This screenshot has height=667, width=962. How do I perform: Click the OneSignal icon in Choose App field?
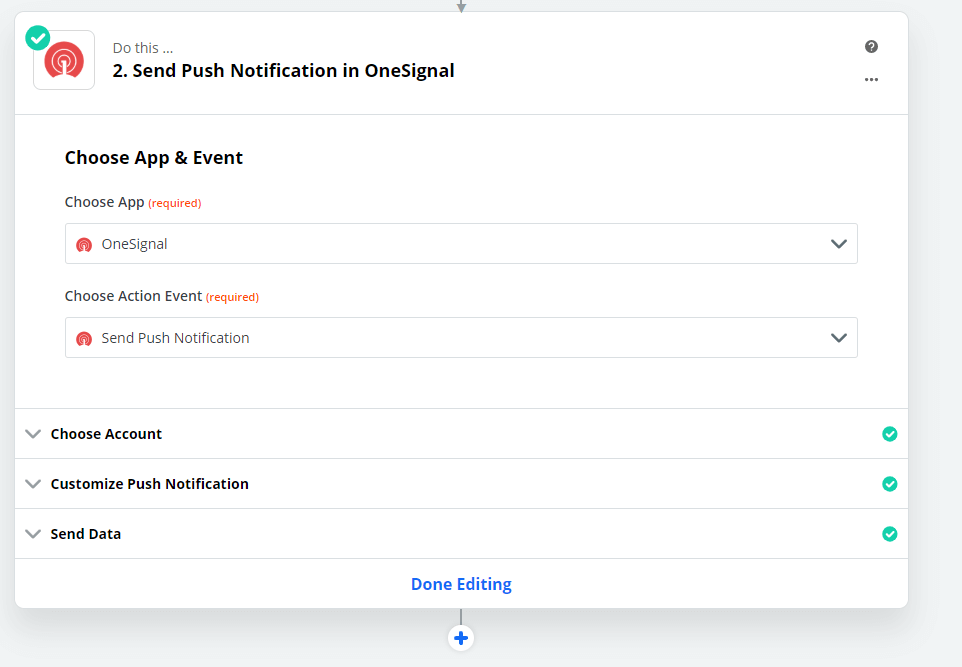click(x=84, y=244)
